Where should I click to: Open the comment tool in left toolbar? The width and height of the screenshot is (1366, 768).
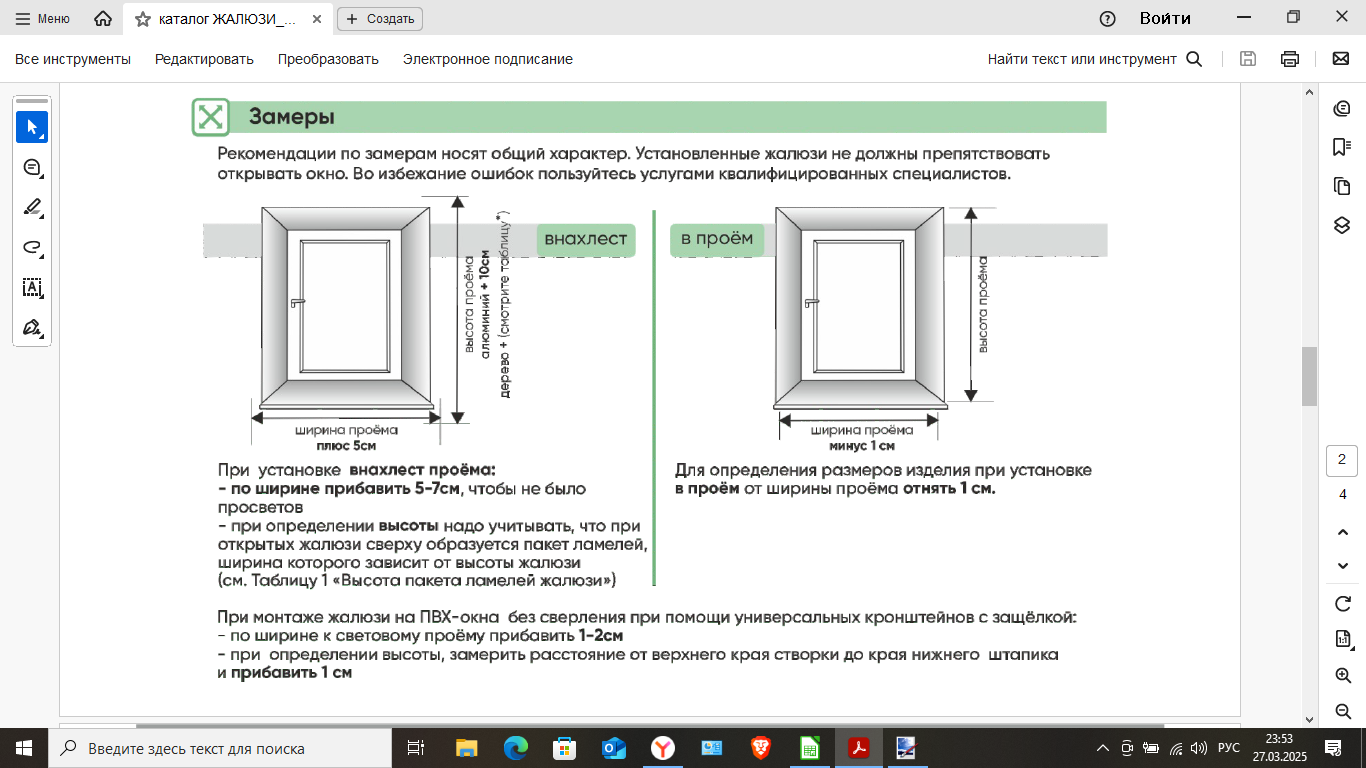click(31, 167)
